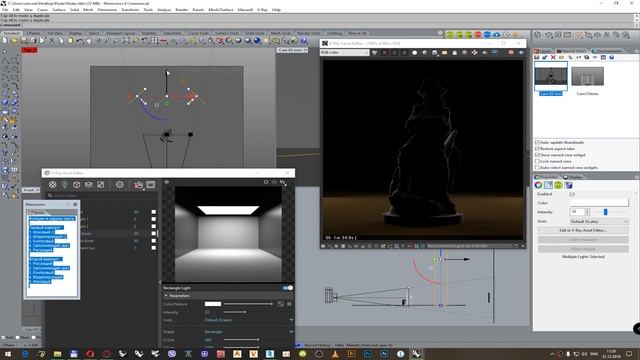
Task: Open the Geometry cube category in Asset Editor
Action: (x=76, y=185)
